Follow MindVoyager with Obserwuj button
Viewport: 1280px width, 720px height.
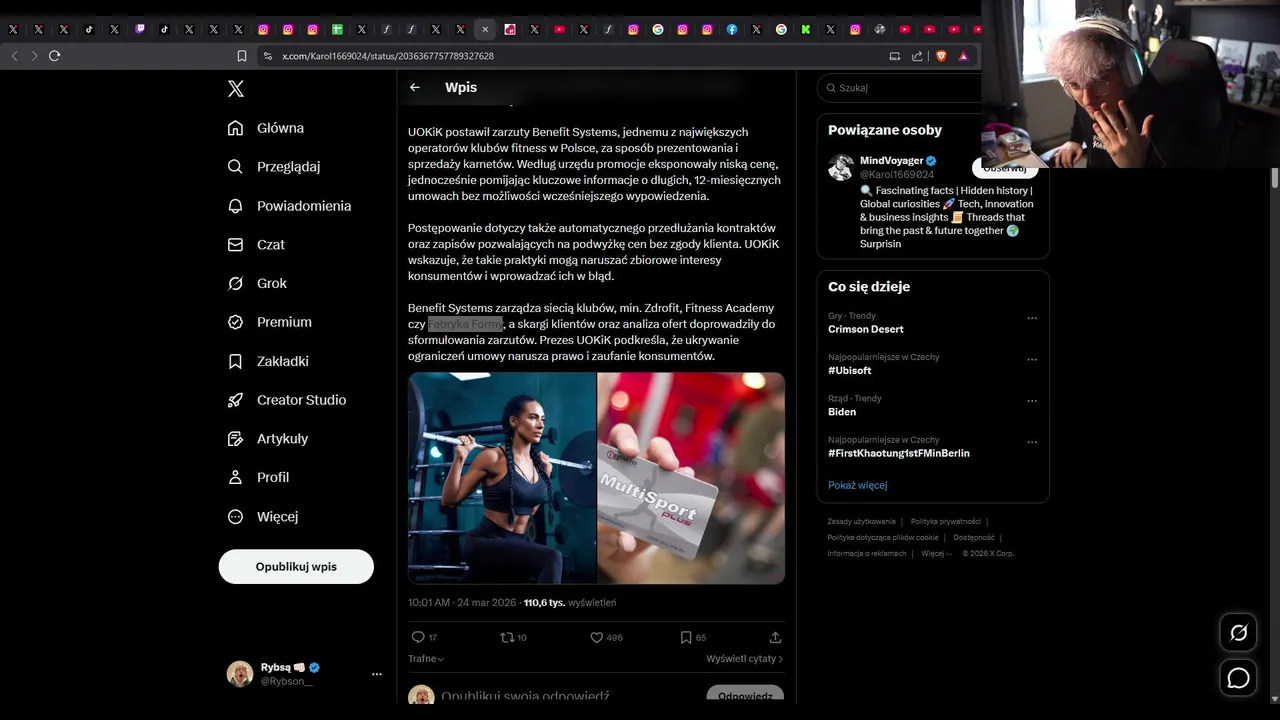point(1005,168)
